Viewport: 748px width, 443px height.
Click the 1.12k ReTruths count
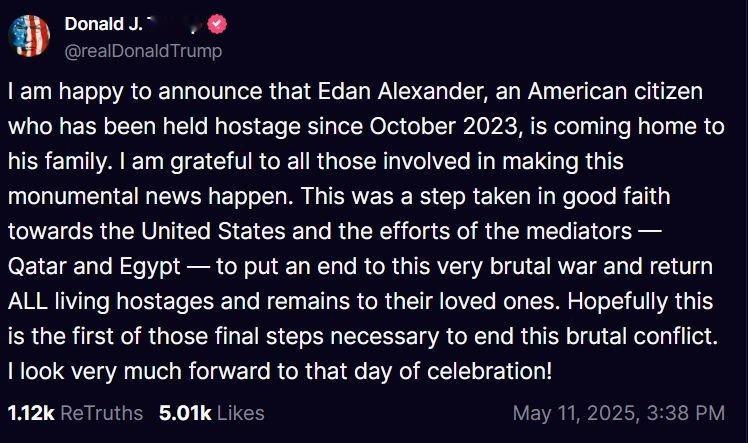click(x=31, y=413)
